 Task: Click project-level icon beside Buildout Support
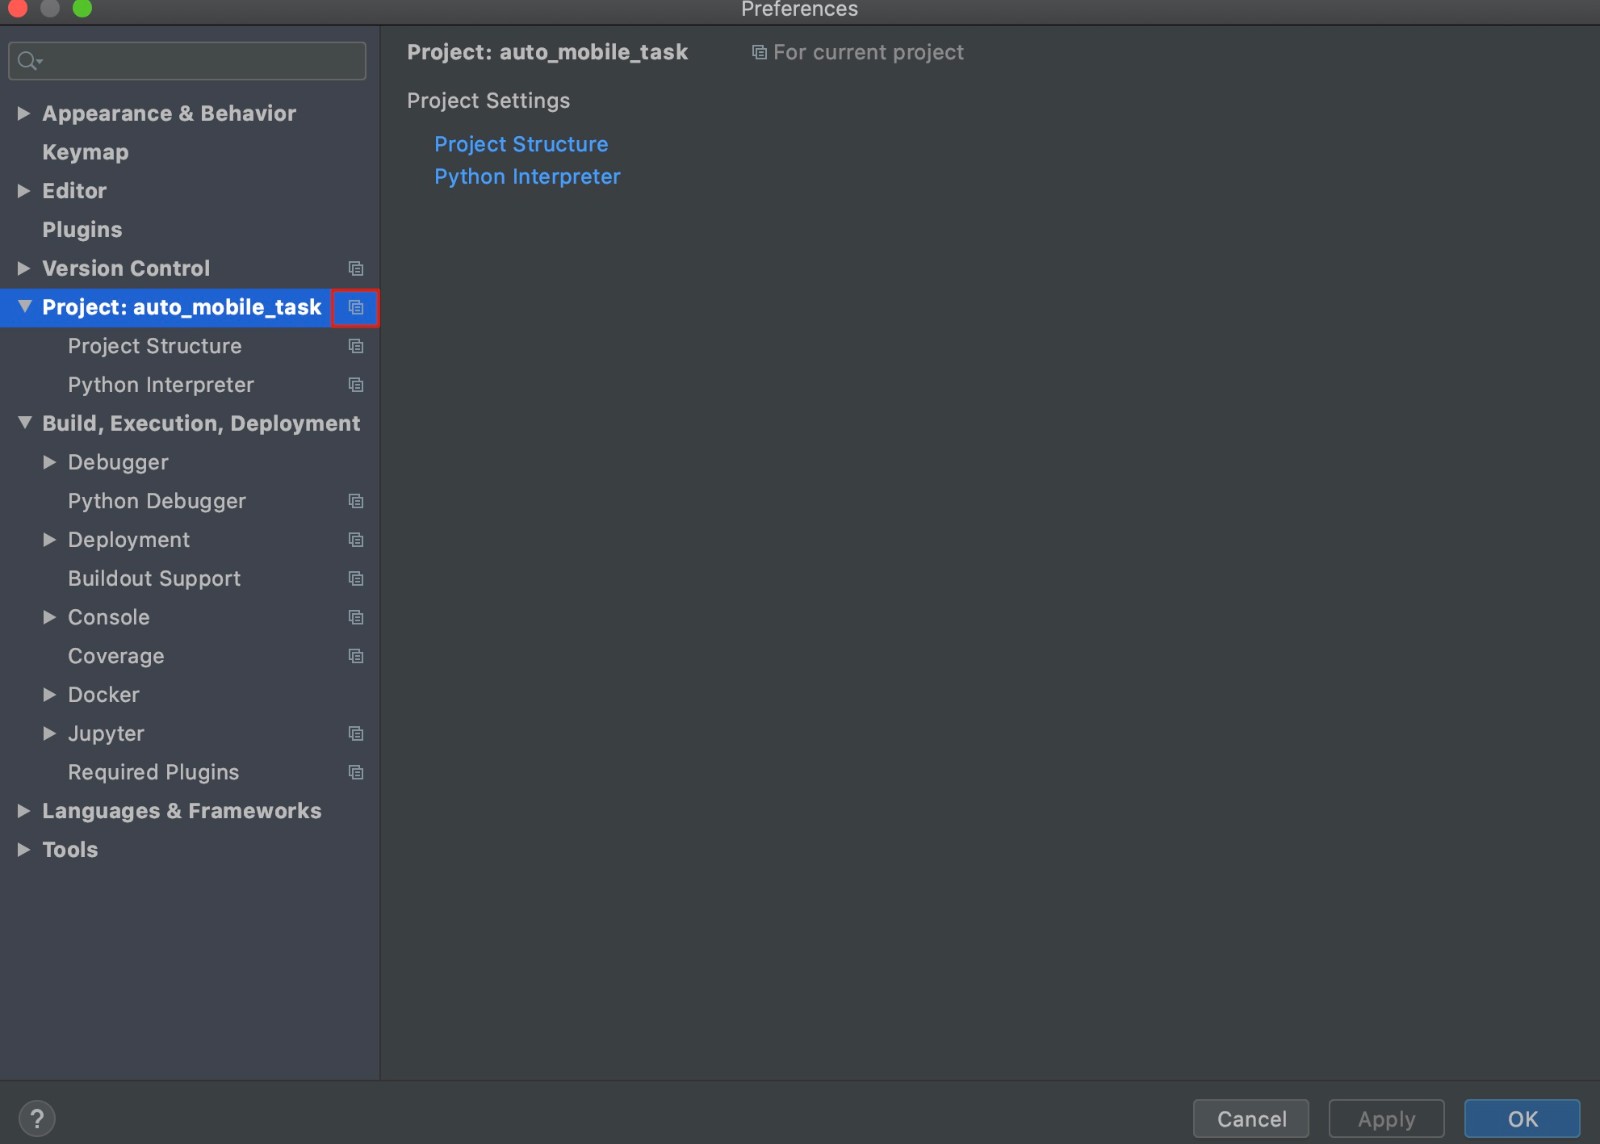point(356,579)
